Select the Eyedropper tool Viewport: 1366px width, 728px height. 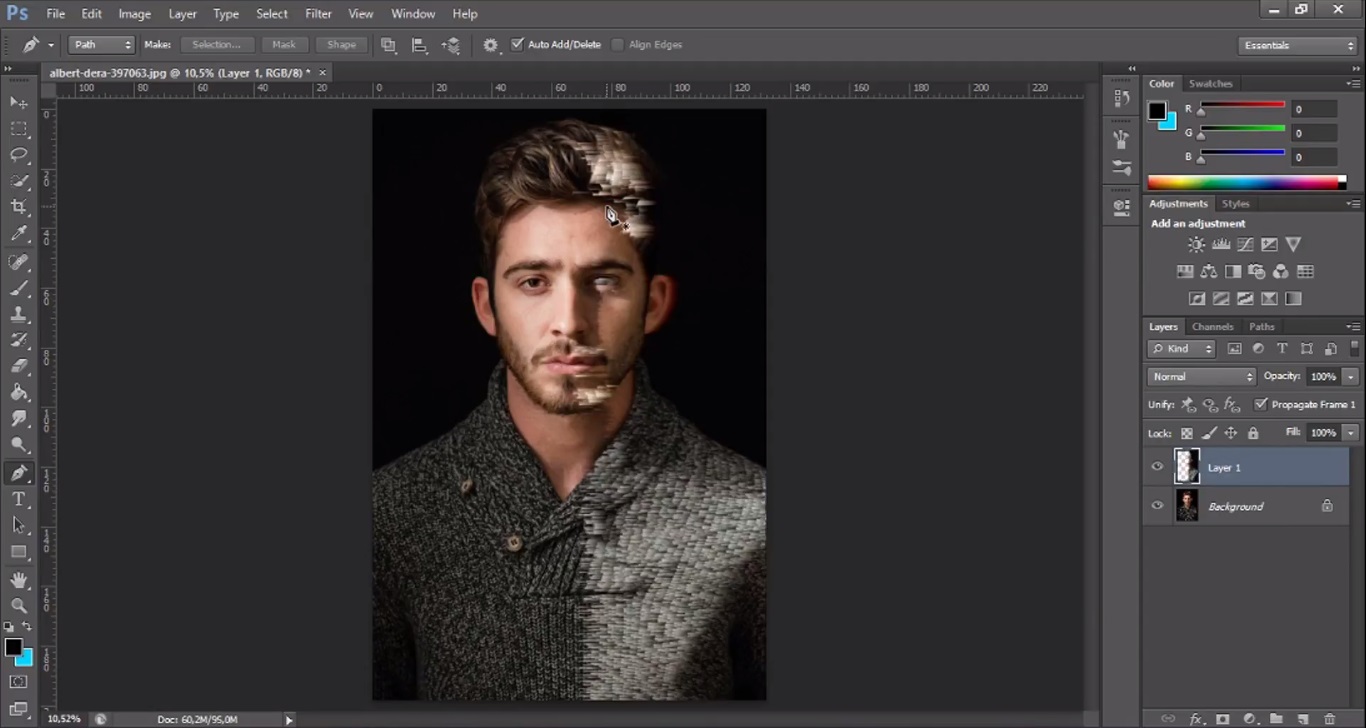click(19, 234)
